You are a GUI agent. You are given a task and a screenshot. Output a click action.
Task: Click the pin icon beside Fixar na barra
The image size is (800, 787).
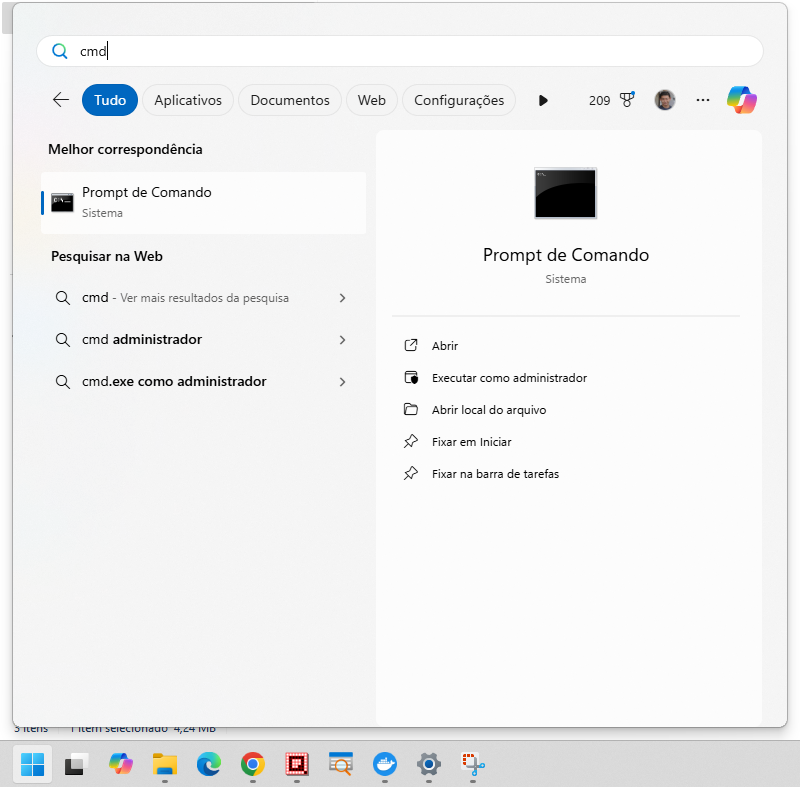click(x=411, y=473)
